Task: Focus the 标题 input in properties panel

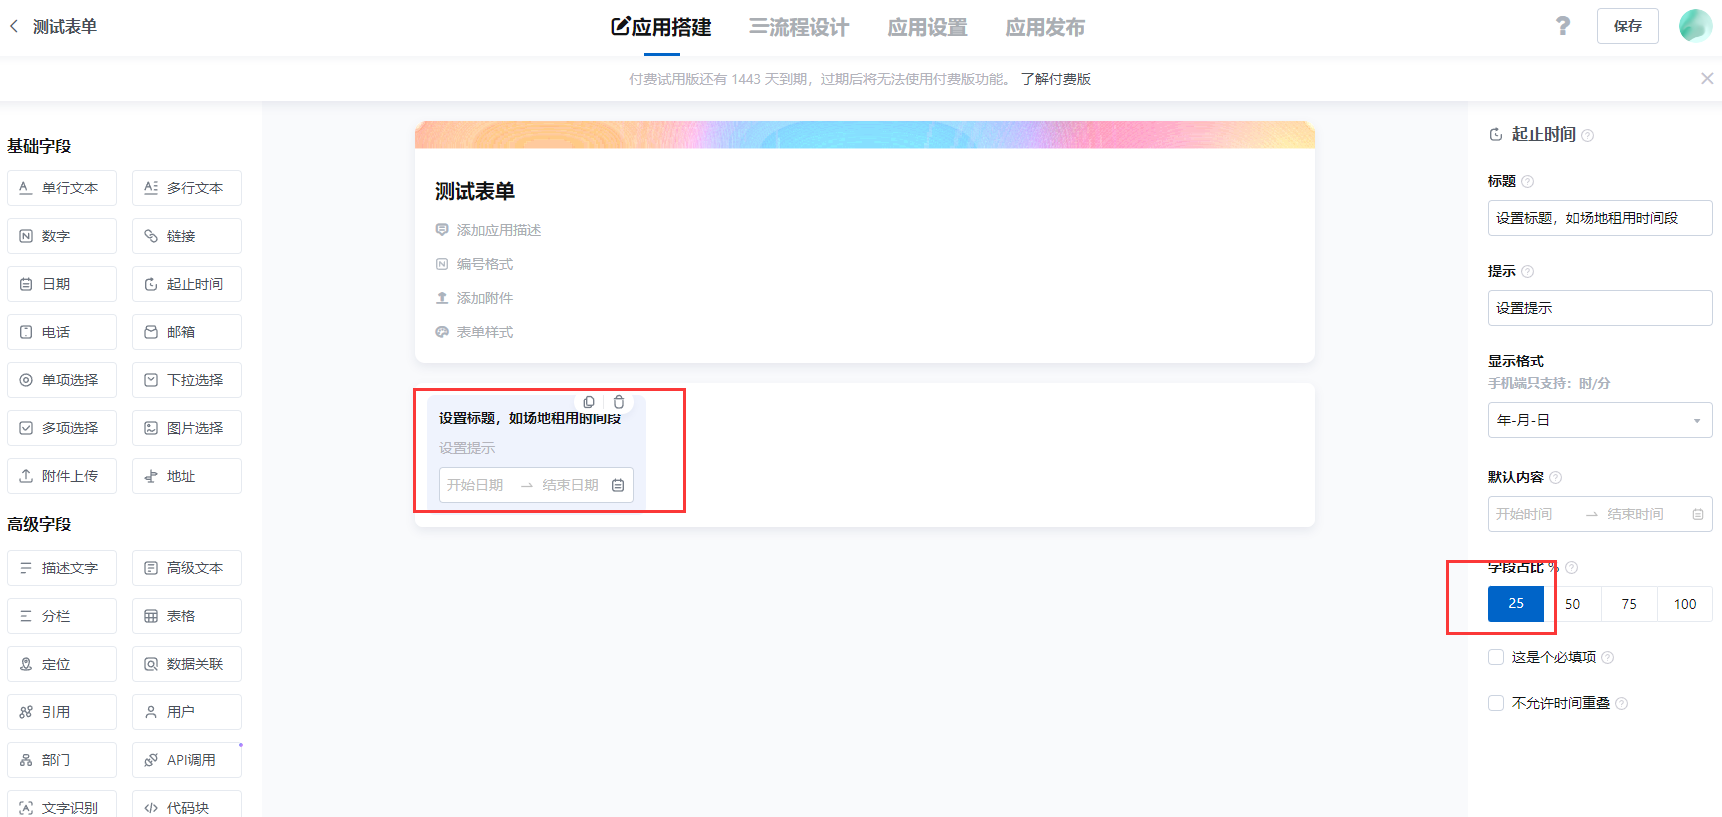Action: [1600, 218]
